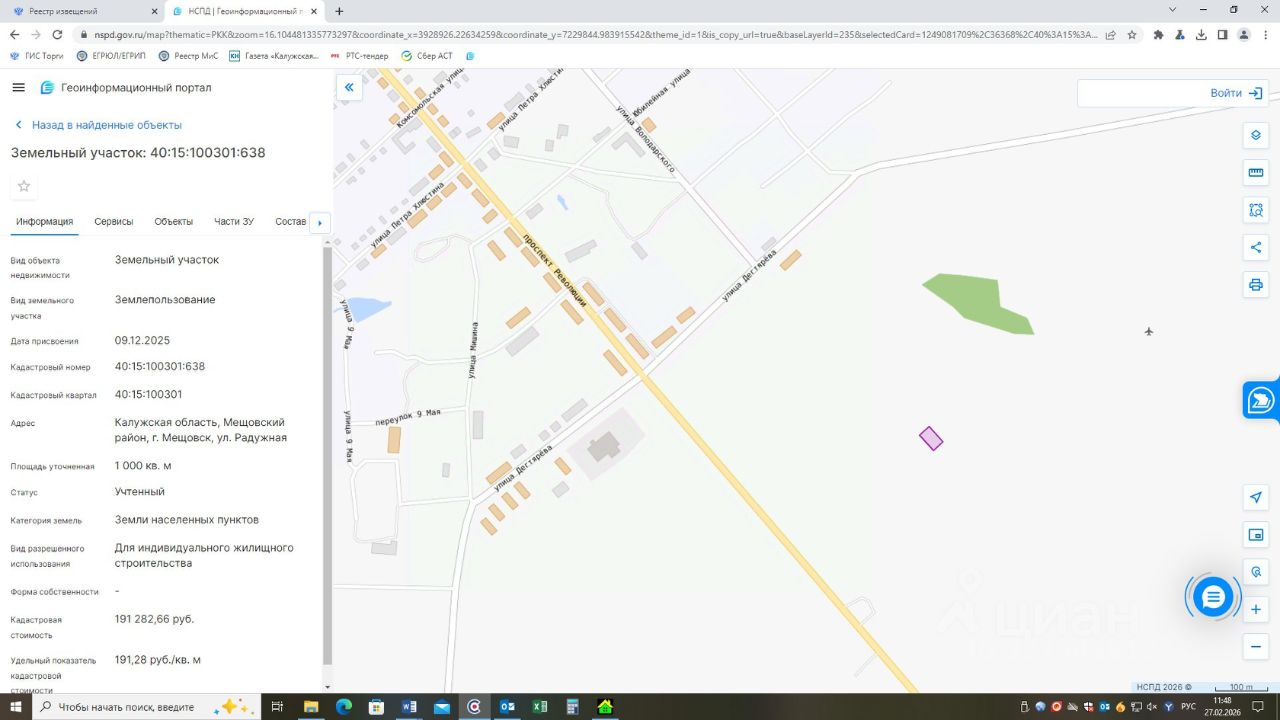The width and height of the screenshot is (1280, 720).
Task: Open the browser downloads icon
Action: pos(1201,34)
